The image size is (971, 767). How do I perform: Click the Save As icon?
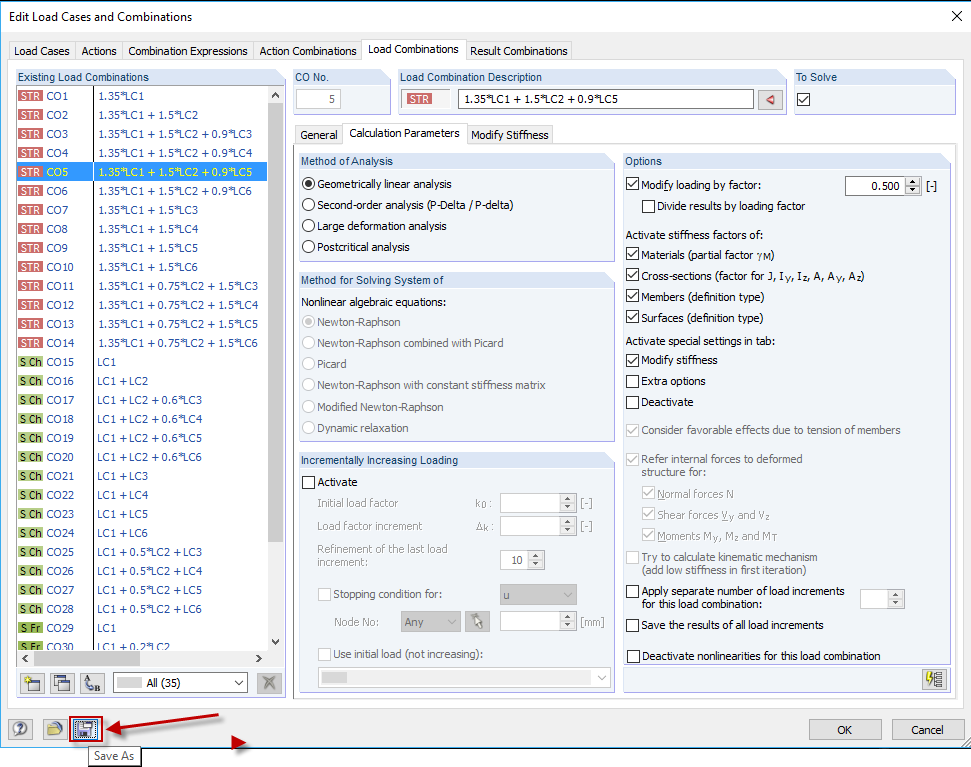pyautogui.click(x=86, y=729)
